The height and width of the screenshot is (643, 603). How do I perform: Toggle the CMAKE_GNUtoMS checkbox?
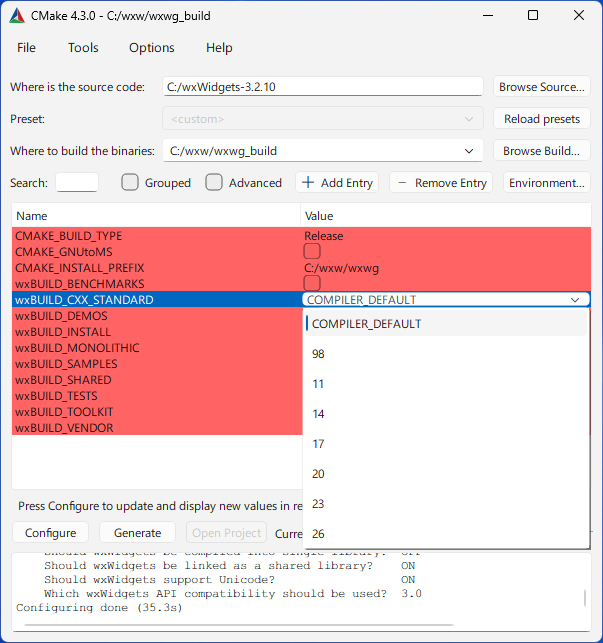(x=312, y=251)
